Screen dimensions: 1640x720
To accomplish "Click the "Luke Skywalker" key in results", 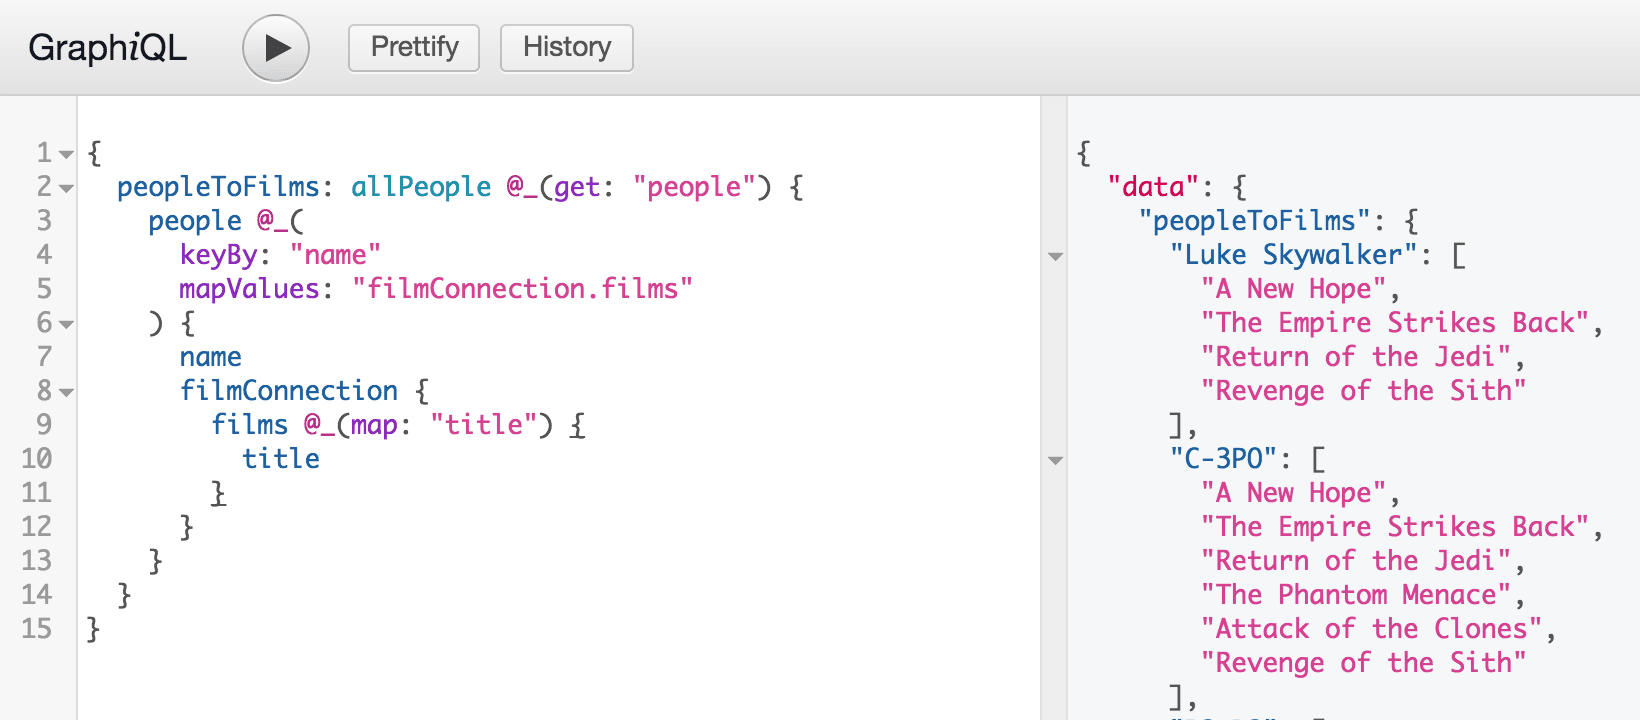I will pos(1294,255).
